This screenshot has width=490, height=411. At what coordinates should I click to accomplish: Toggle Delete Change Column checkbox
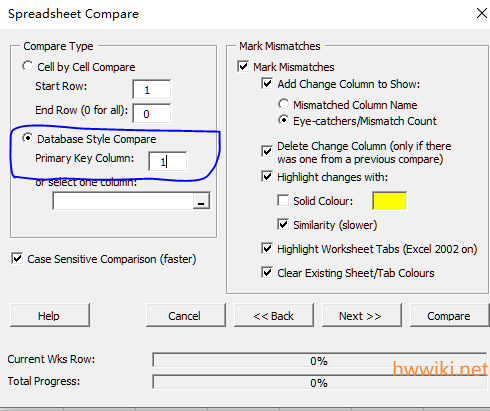(x=267, y=152)
